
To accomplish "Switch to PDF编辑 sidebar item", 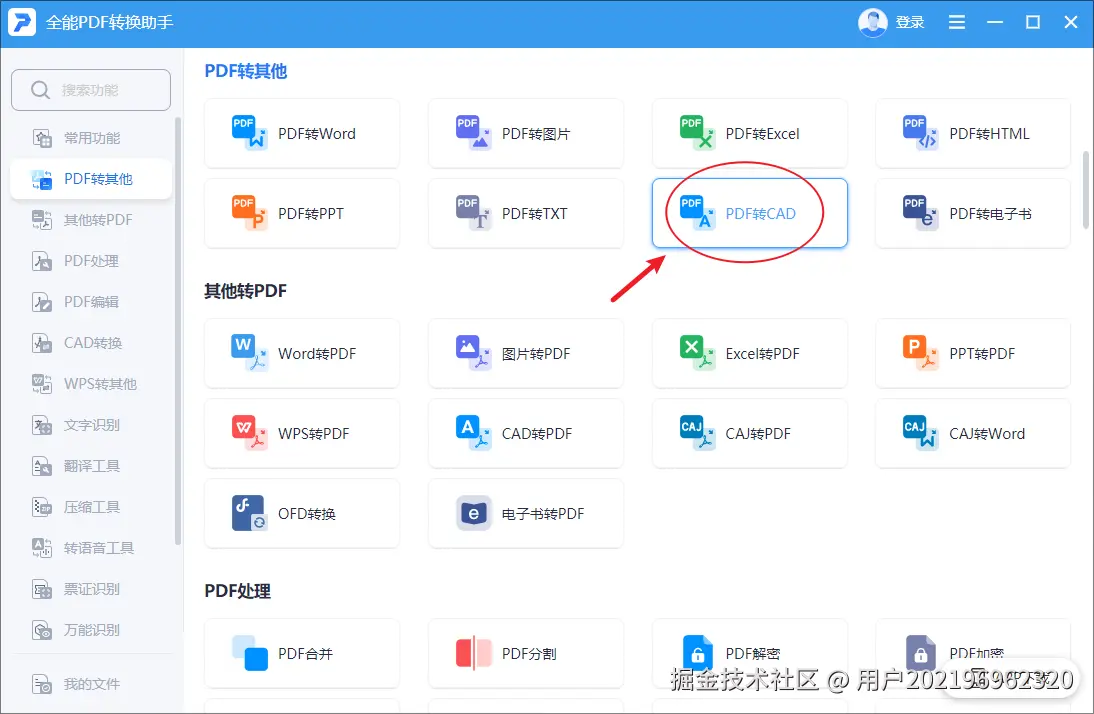I will [91, 302].
